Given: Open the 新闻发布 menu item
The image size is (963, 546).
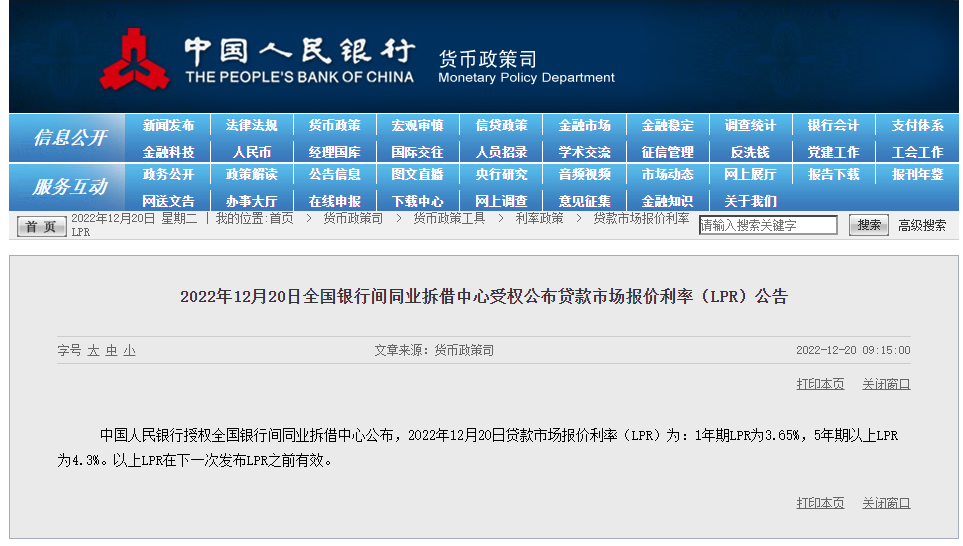Looking at the screenshot, I should [x=168, y=125].
